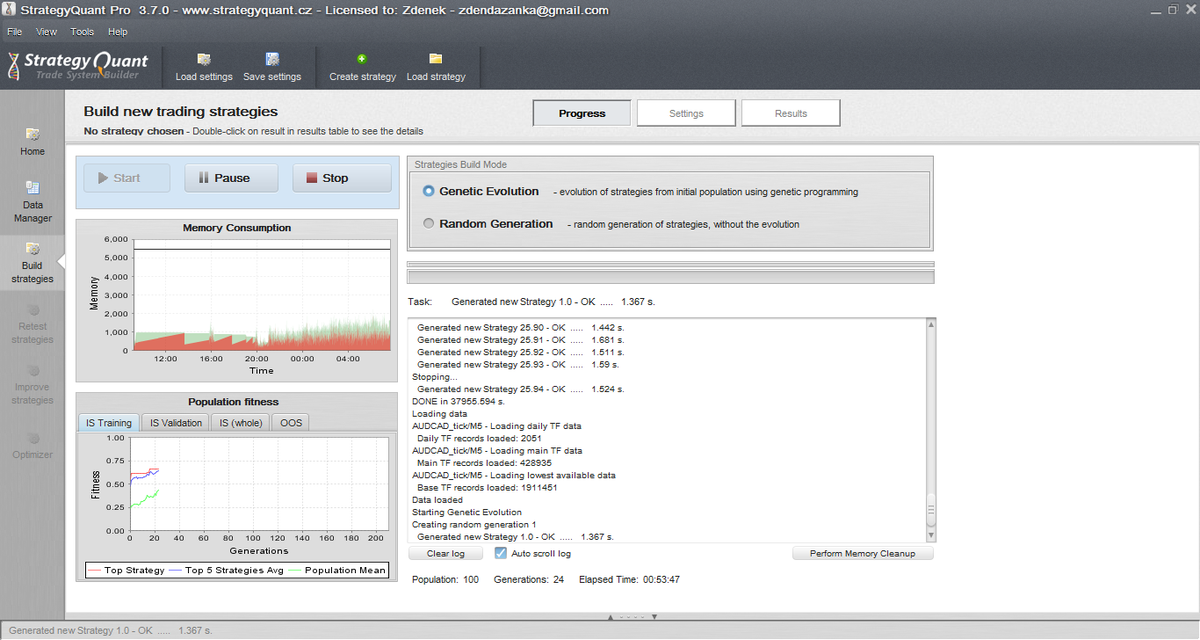Click the 'Data loaded' log line
This screenshot has height=640, width=1200.
(437, 500)
